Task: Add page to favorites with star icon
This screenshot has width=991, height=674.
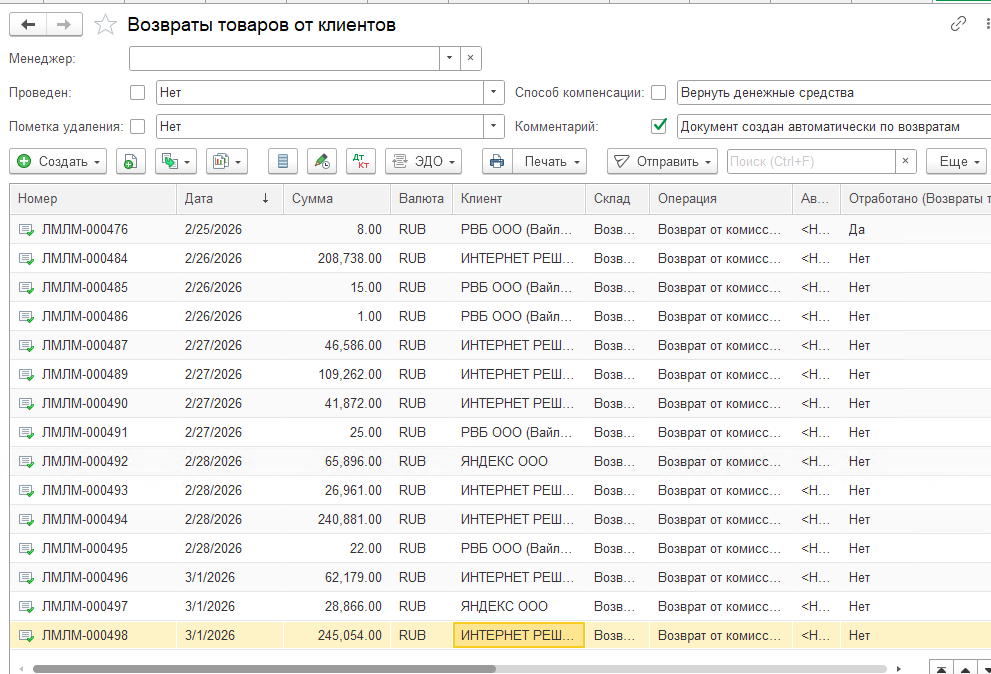Action: click(106, 25)
